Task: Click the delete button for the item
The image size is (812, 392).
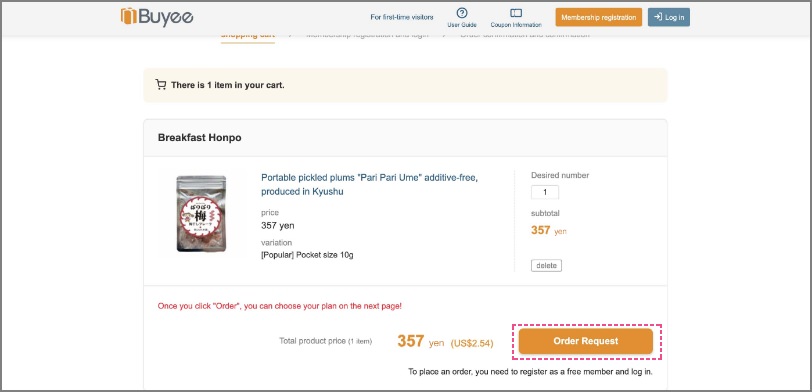Action: [x=546, y=266]
